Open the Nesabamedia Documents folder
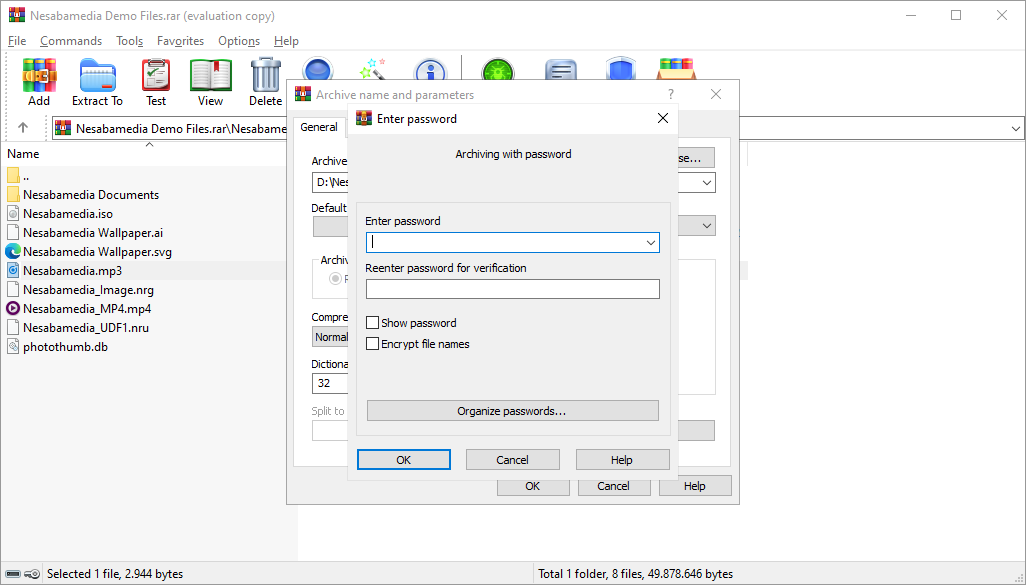 point(90,194)
